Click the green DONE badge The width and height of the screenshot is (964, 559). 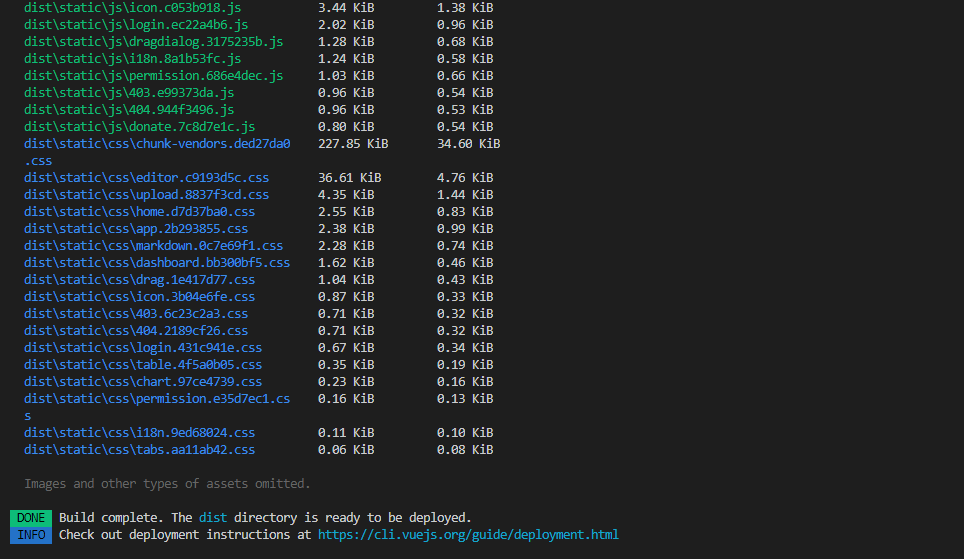31,518
